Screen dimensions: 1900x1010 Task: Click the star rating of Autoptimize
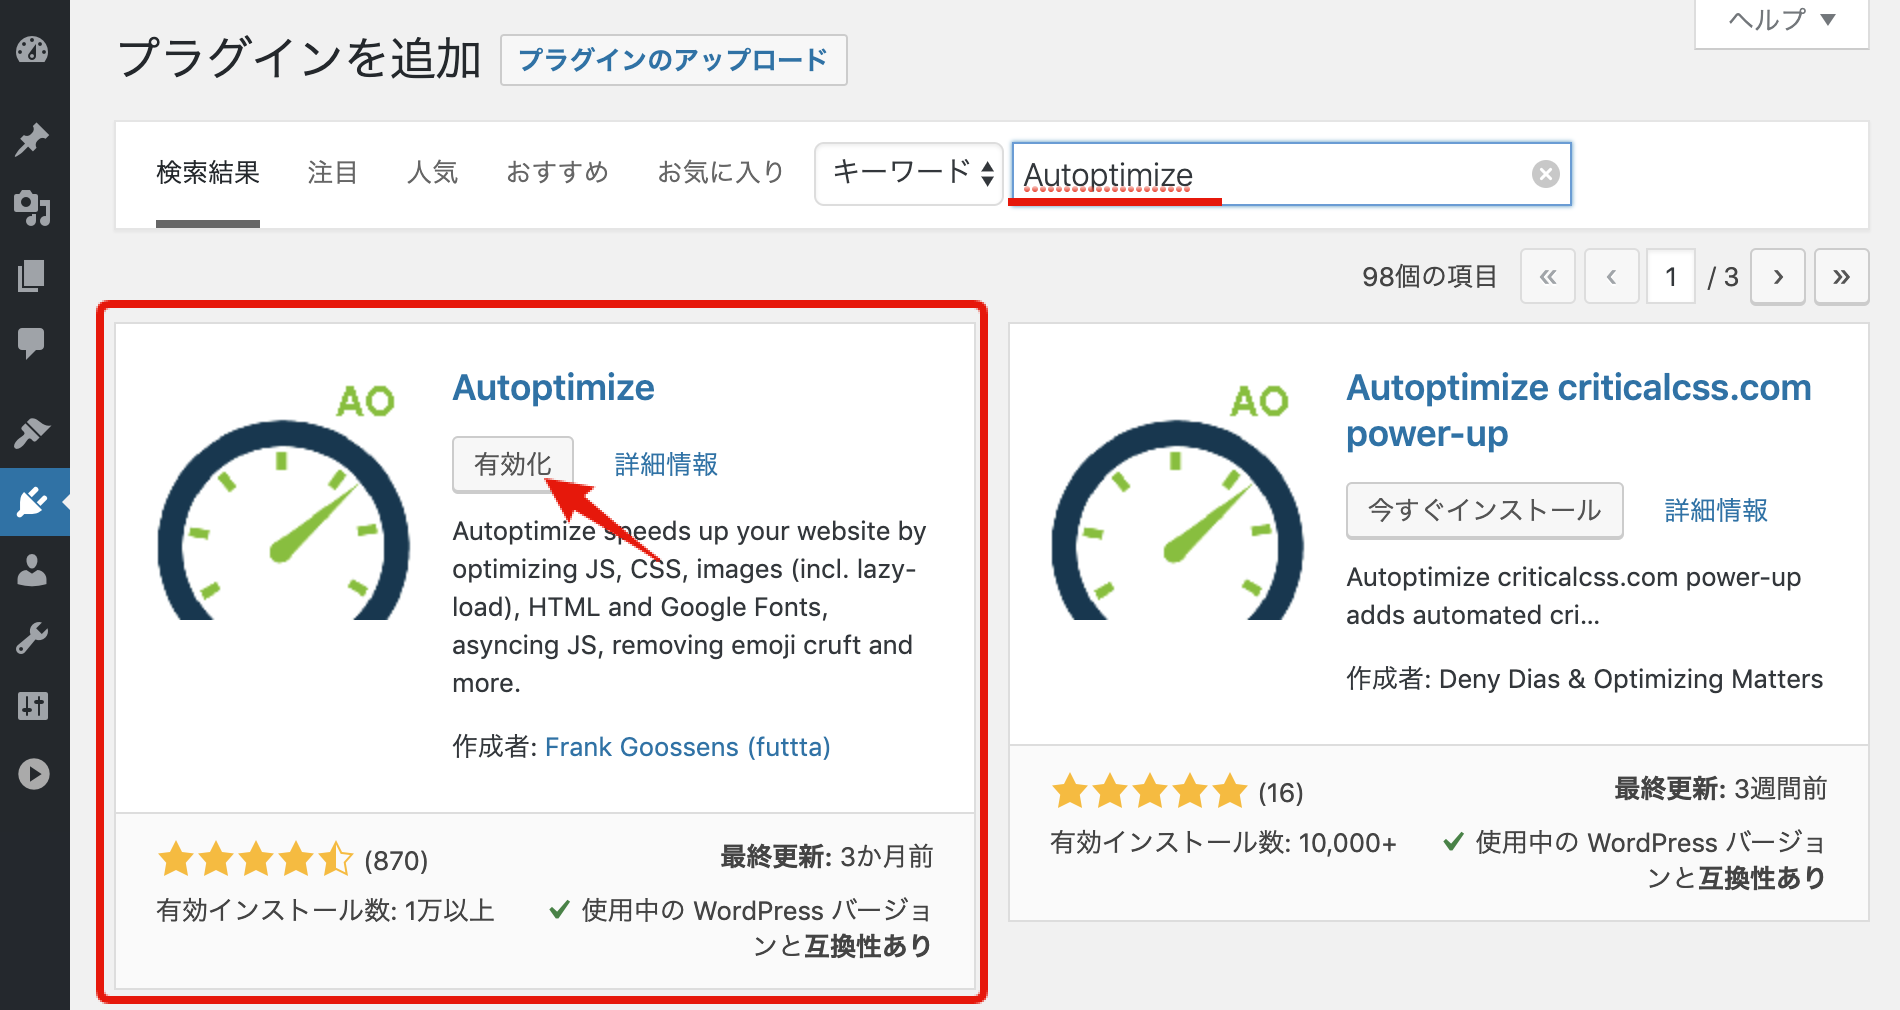coord(255,858)
